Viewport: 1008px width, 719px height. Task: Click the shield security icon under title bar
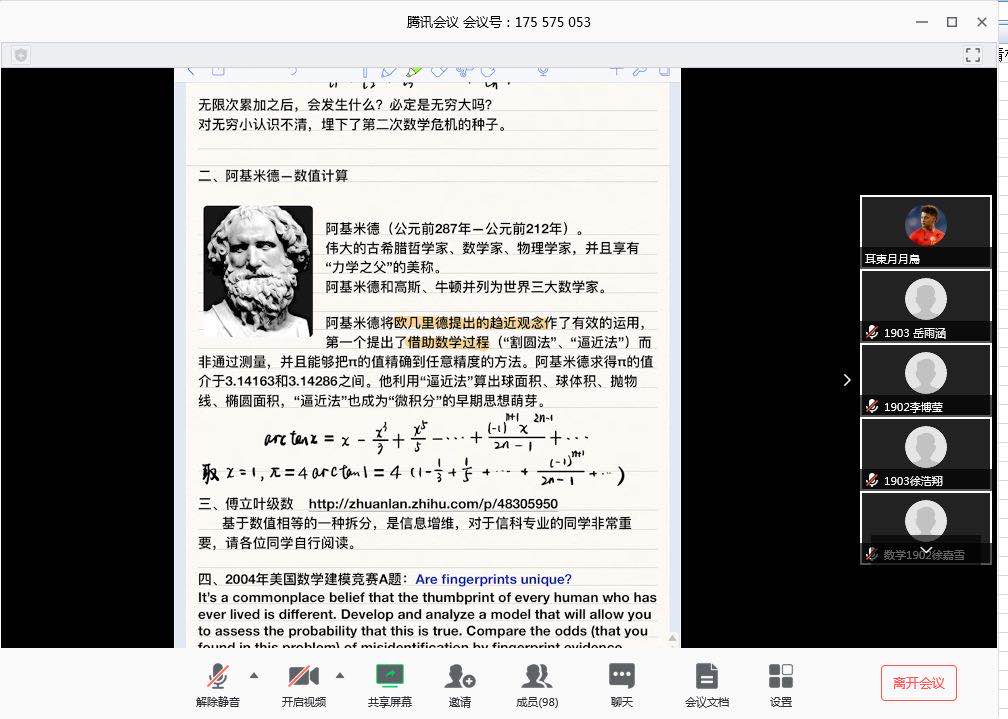point(21,55)
